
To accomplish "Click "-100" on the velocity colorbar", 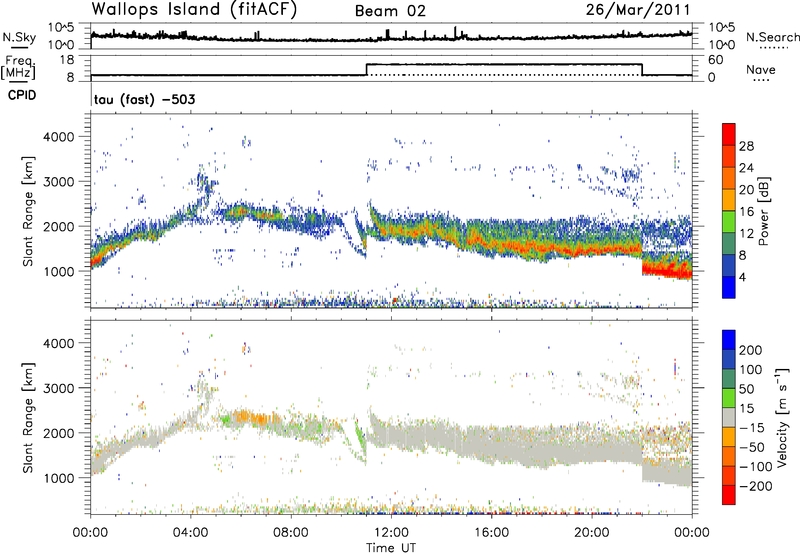I will pyautogui.click(x=756, y=467).
